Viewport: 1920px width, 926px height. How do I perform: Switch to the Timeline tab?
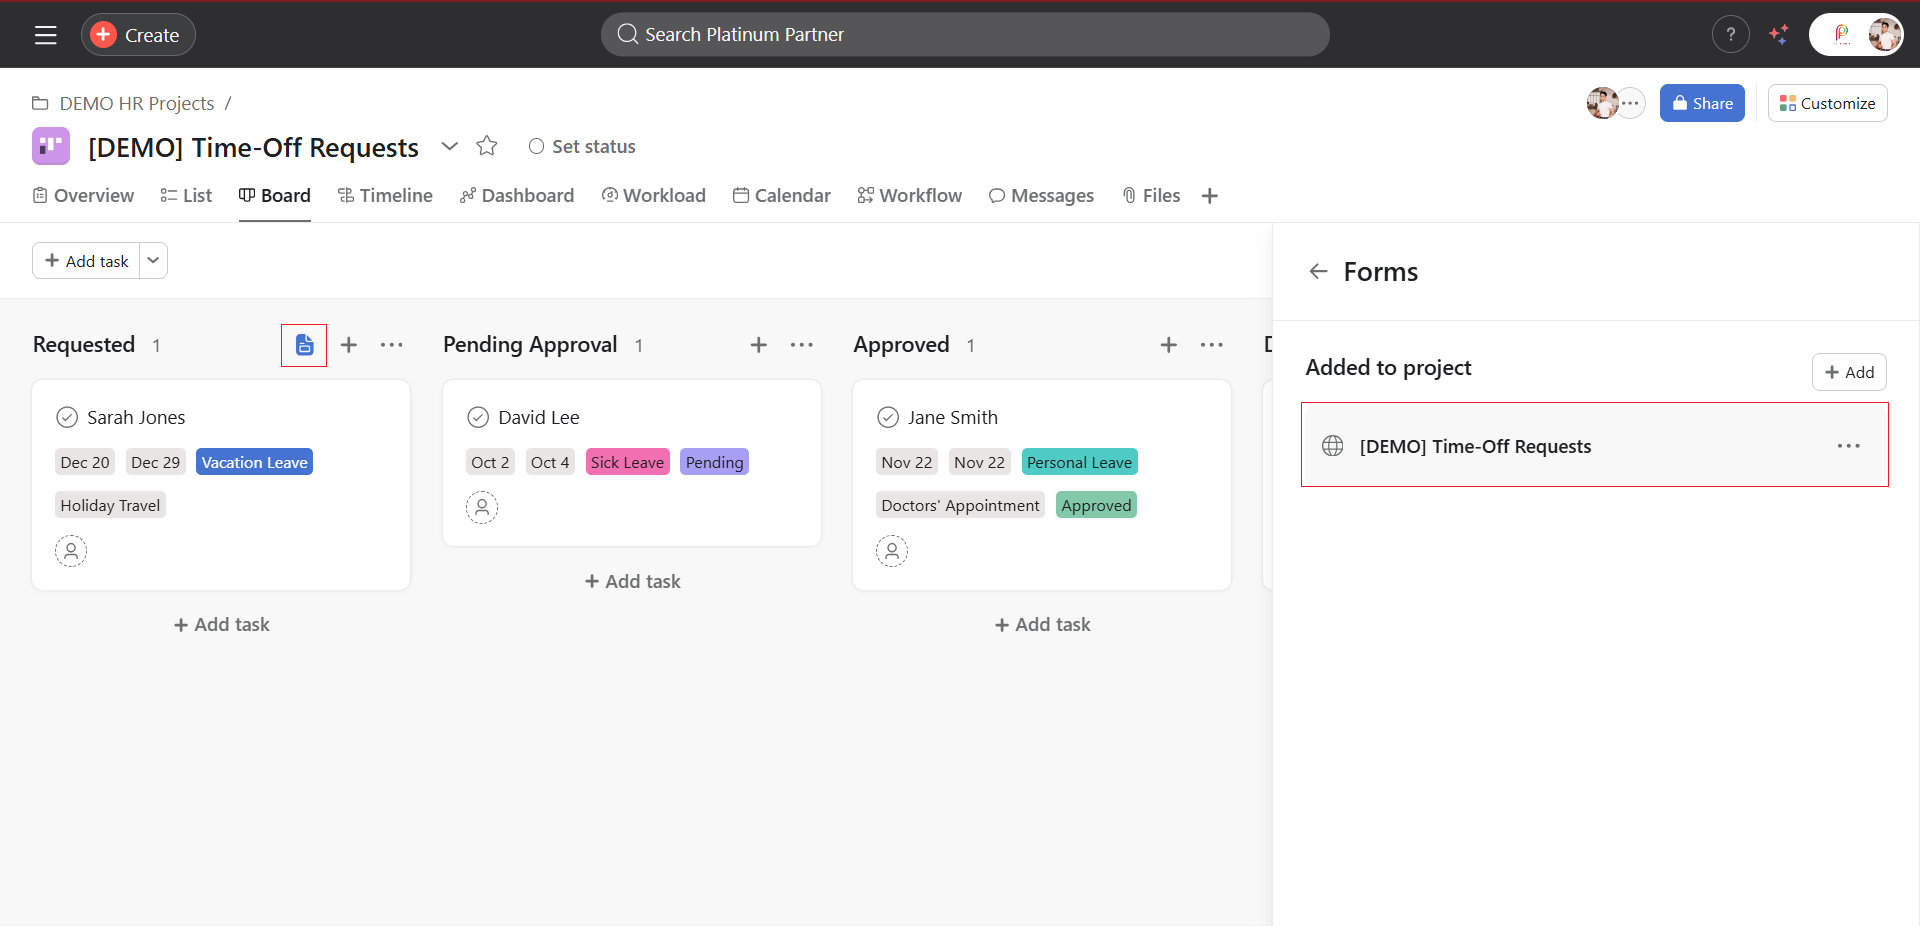pyautogui.click(x=385, y=196)
